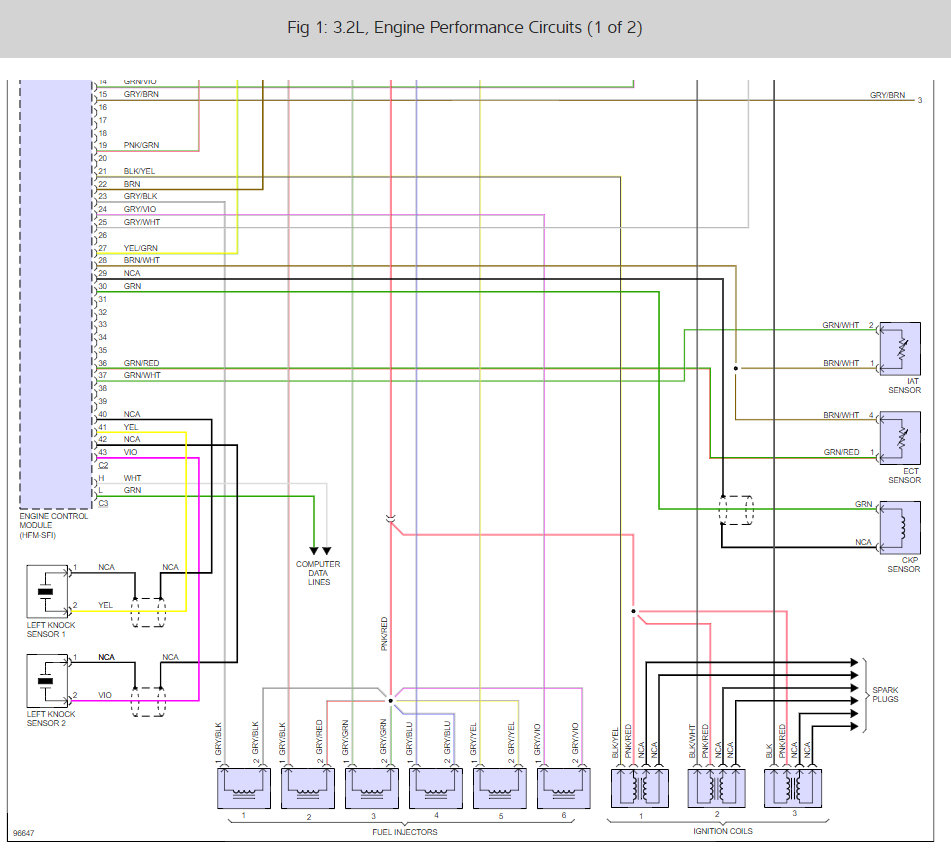Click the Ignition Coils group label
Viewport: 951px width, 868px height.
point(723,831)
